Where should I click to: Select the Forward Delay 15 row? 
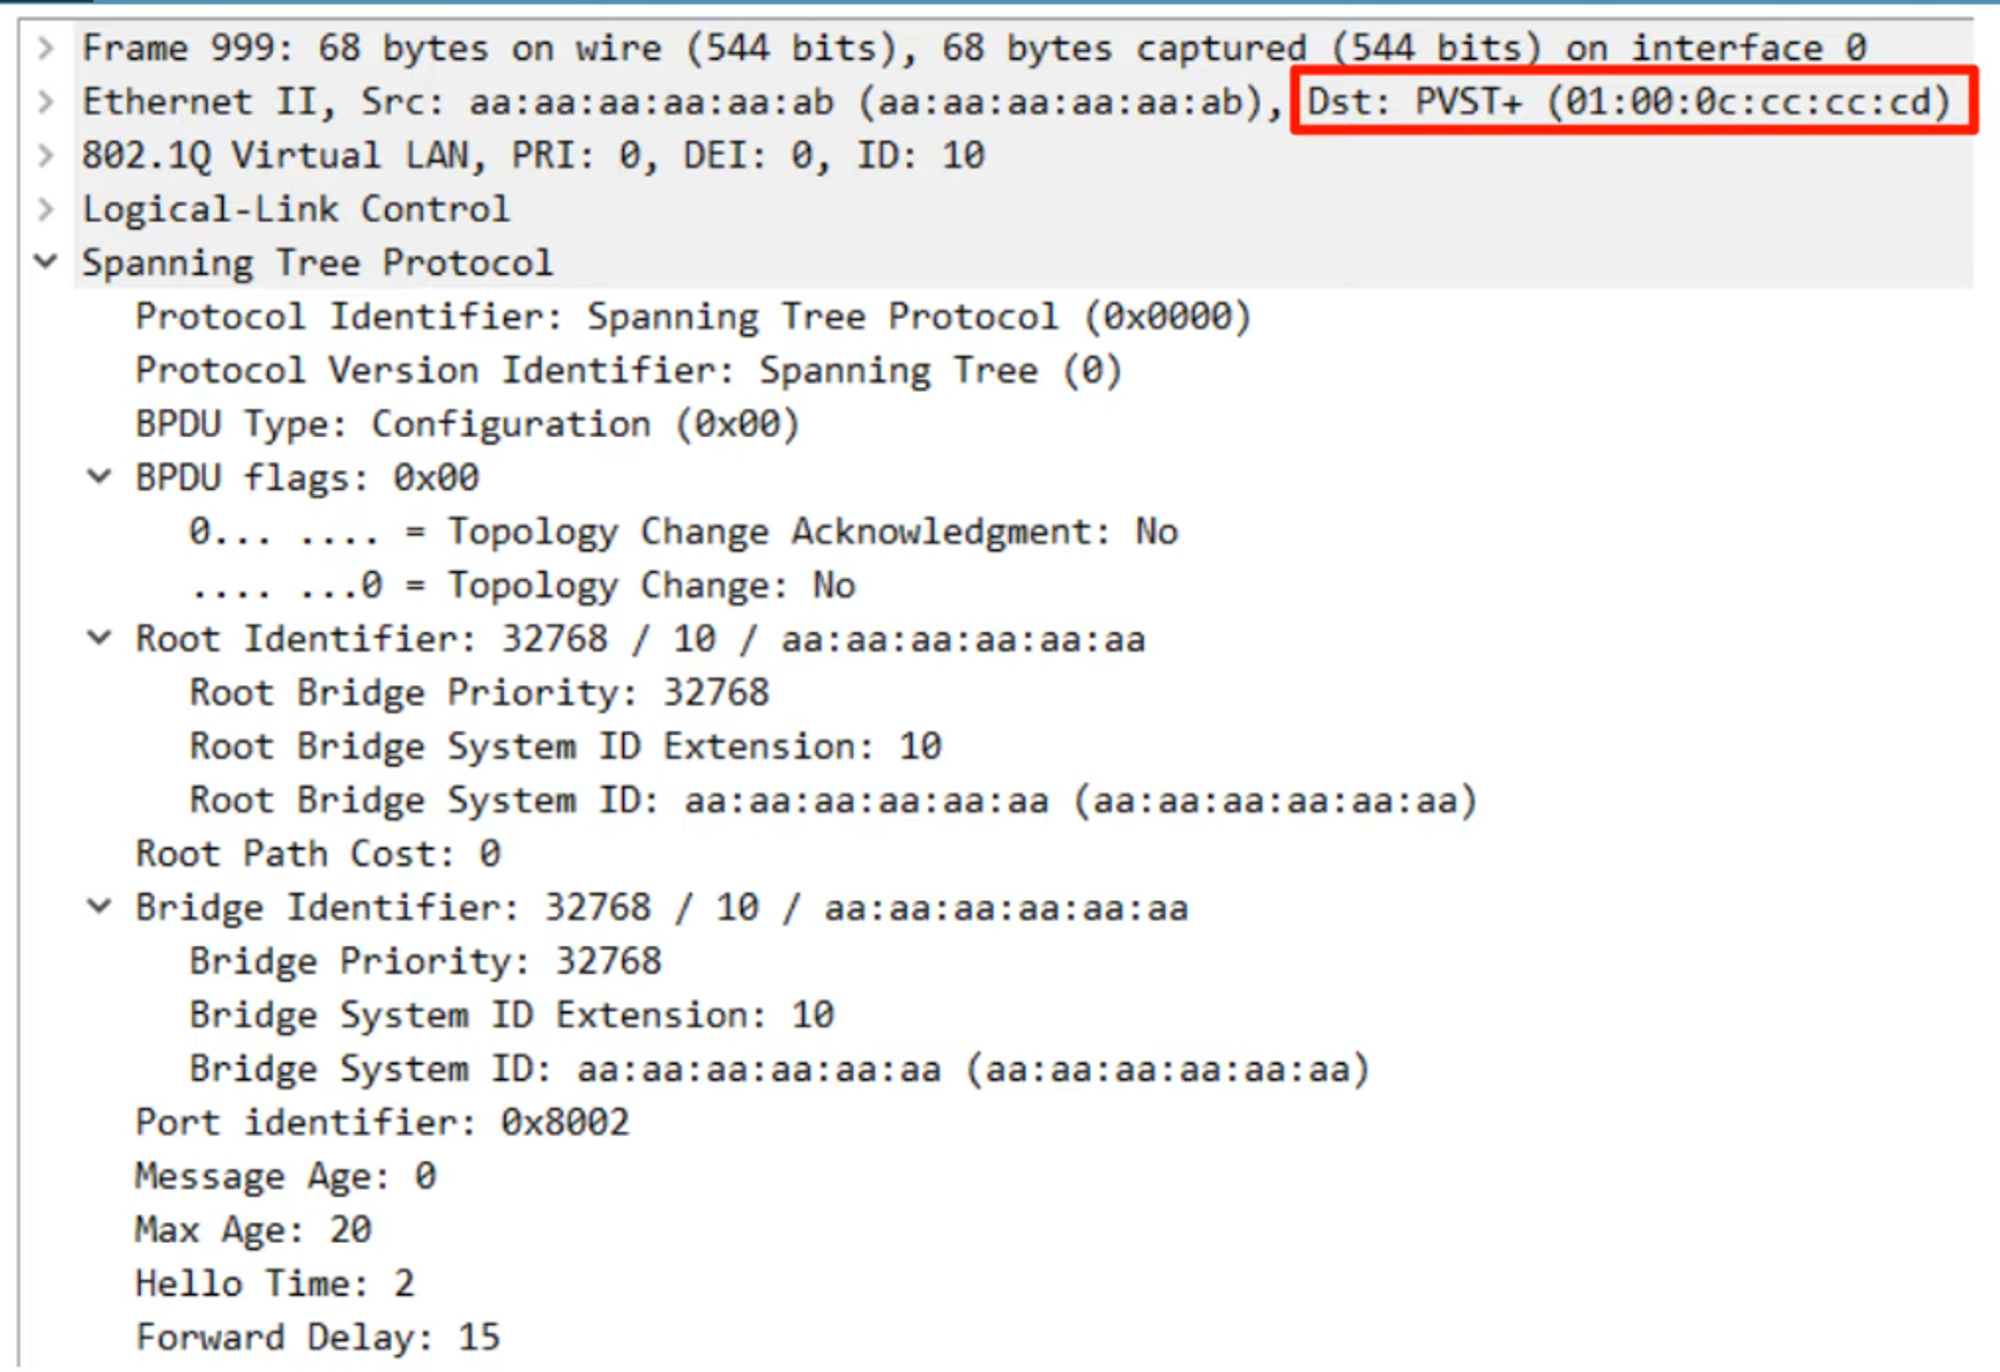coord(316,1337)
